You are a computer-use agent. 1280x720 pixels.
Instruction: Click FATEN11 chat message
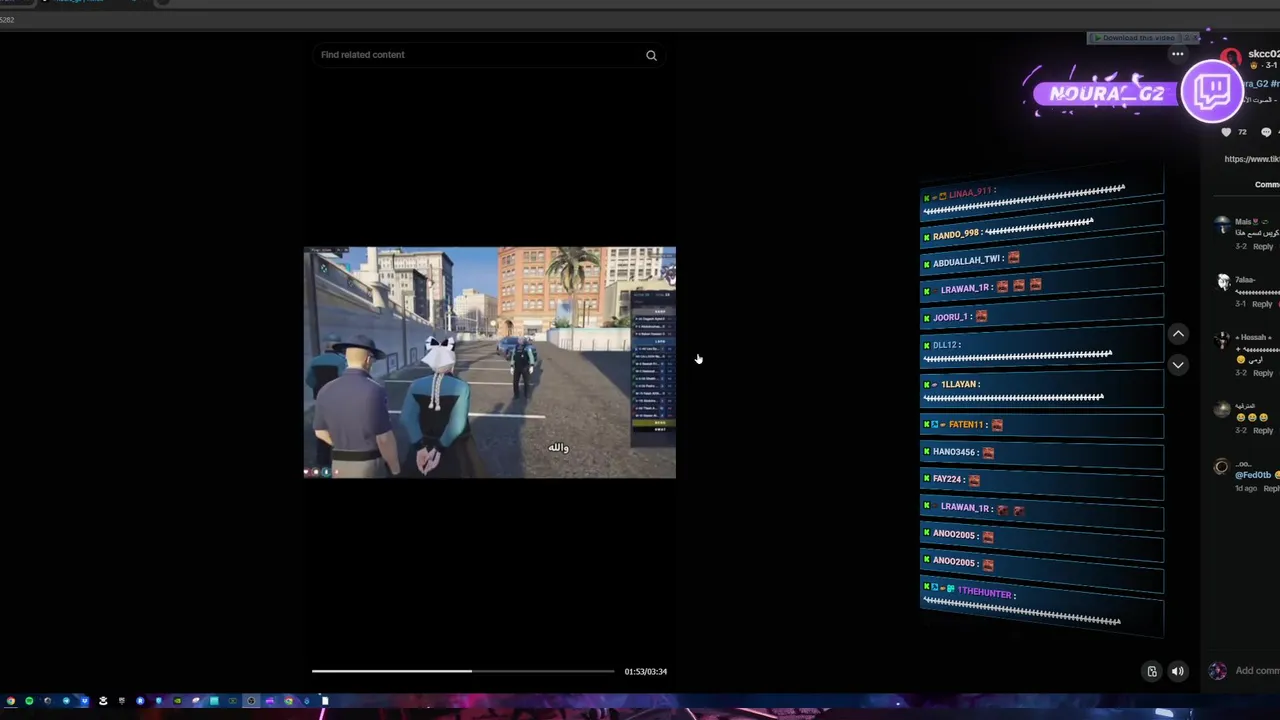pyautogui.click(x=1041, y=425)
